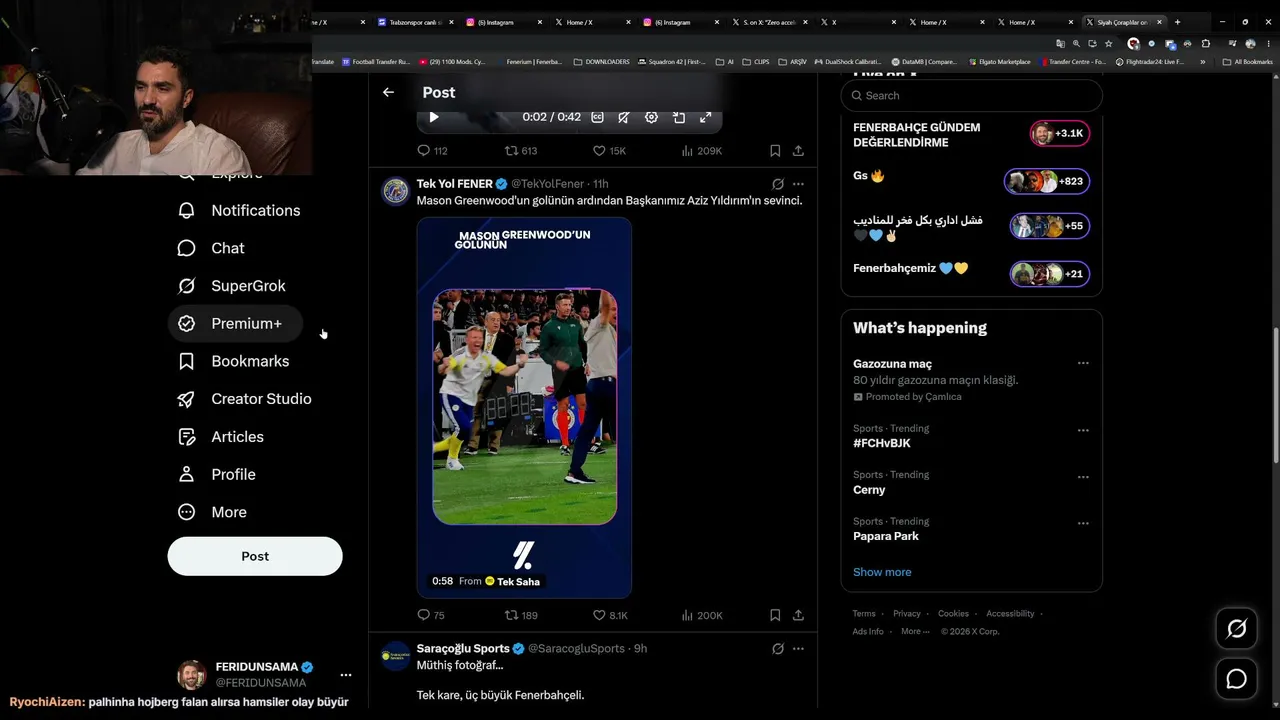This screenshot has width=1280, height=720.
Task: Open Tek Yol FENER profile avatar
Action: point(396,190)
